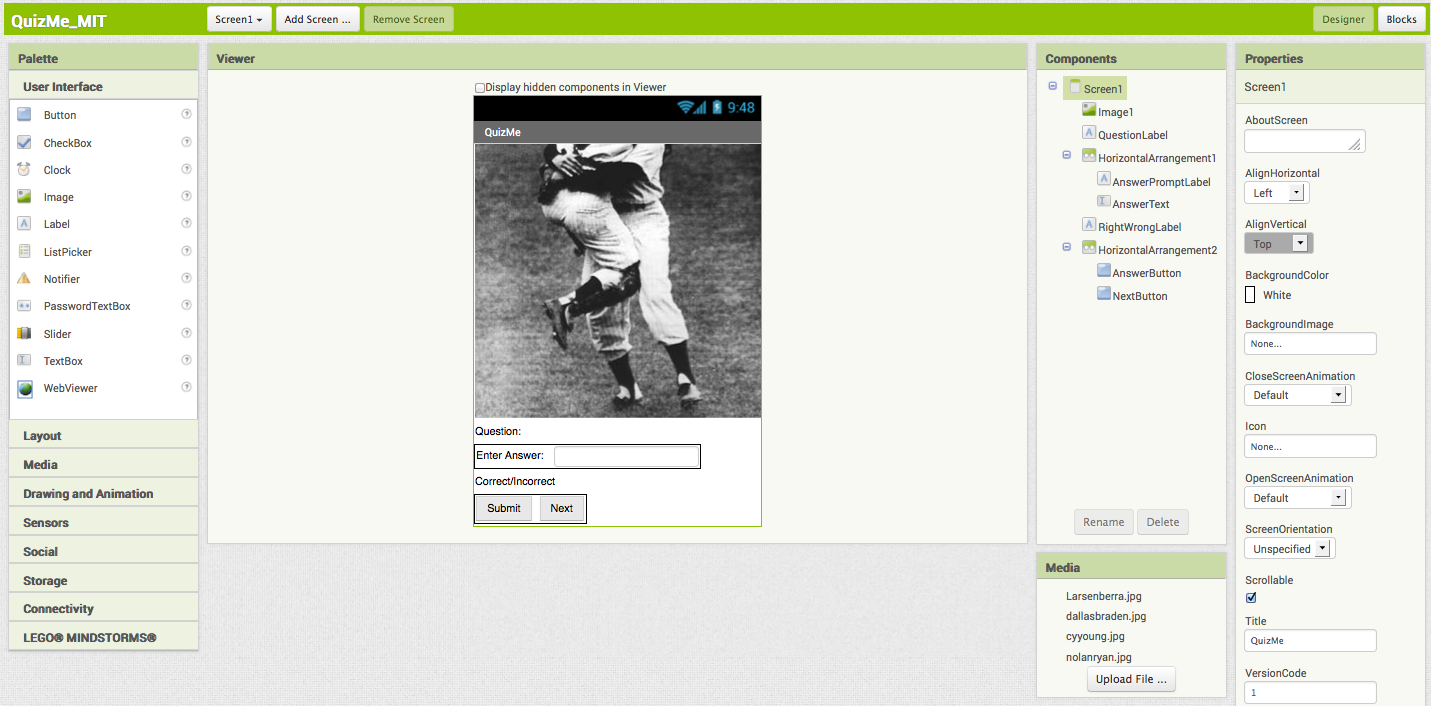This screenshot has height=706, width=1431.
Task: Collapse the HorizontalArrangement2 node
Action: [1066, 247]
